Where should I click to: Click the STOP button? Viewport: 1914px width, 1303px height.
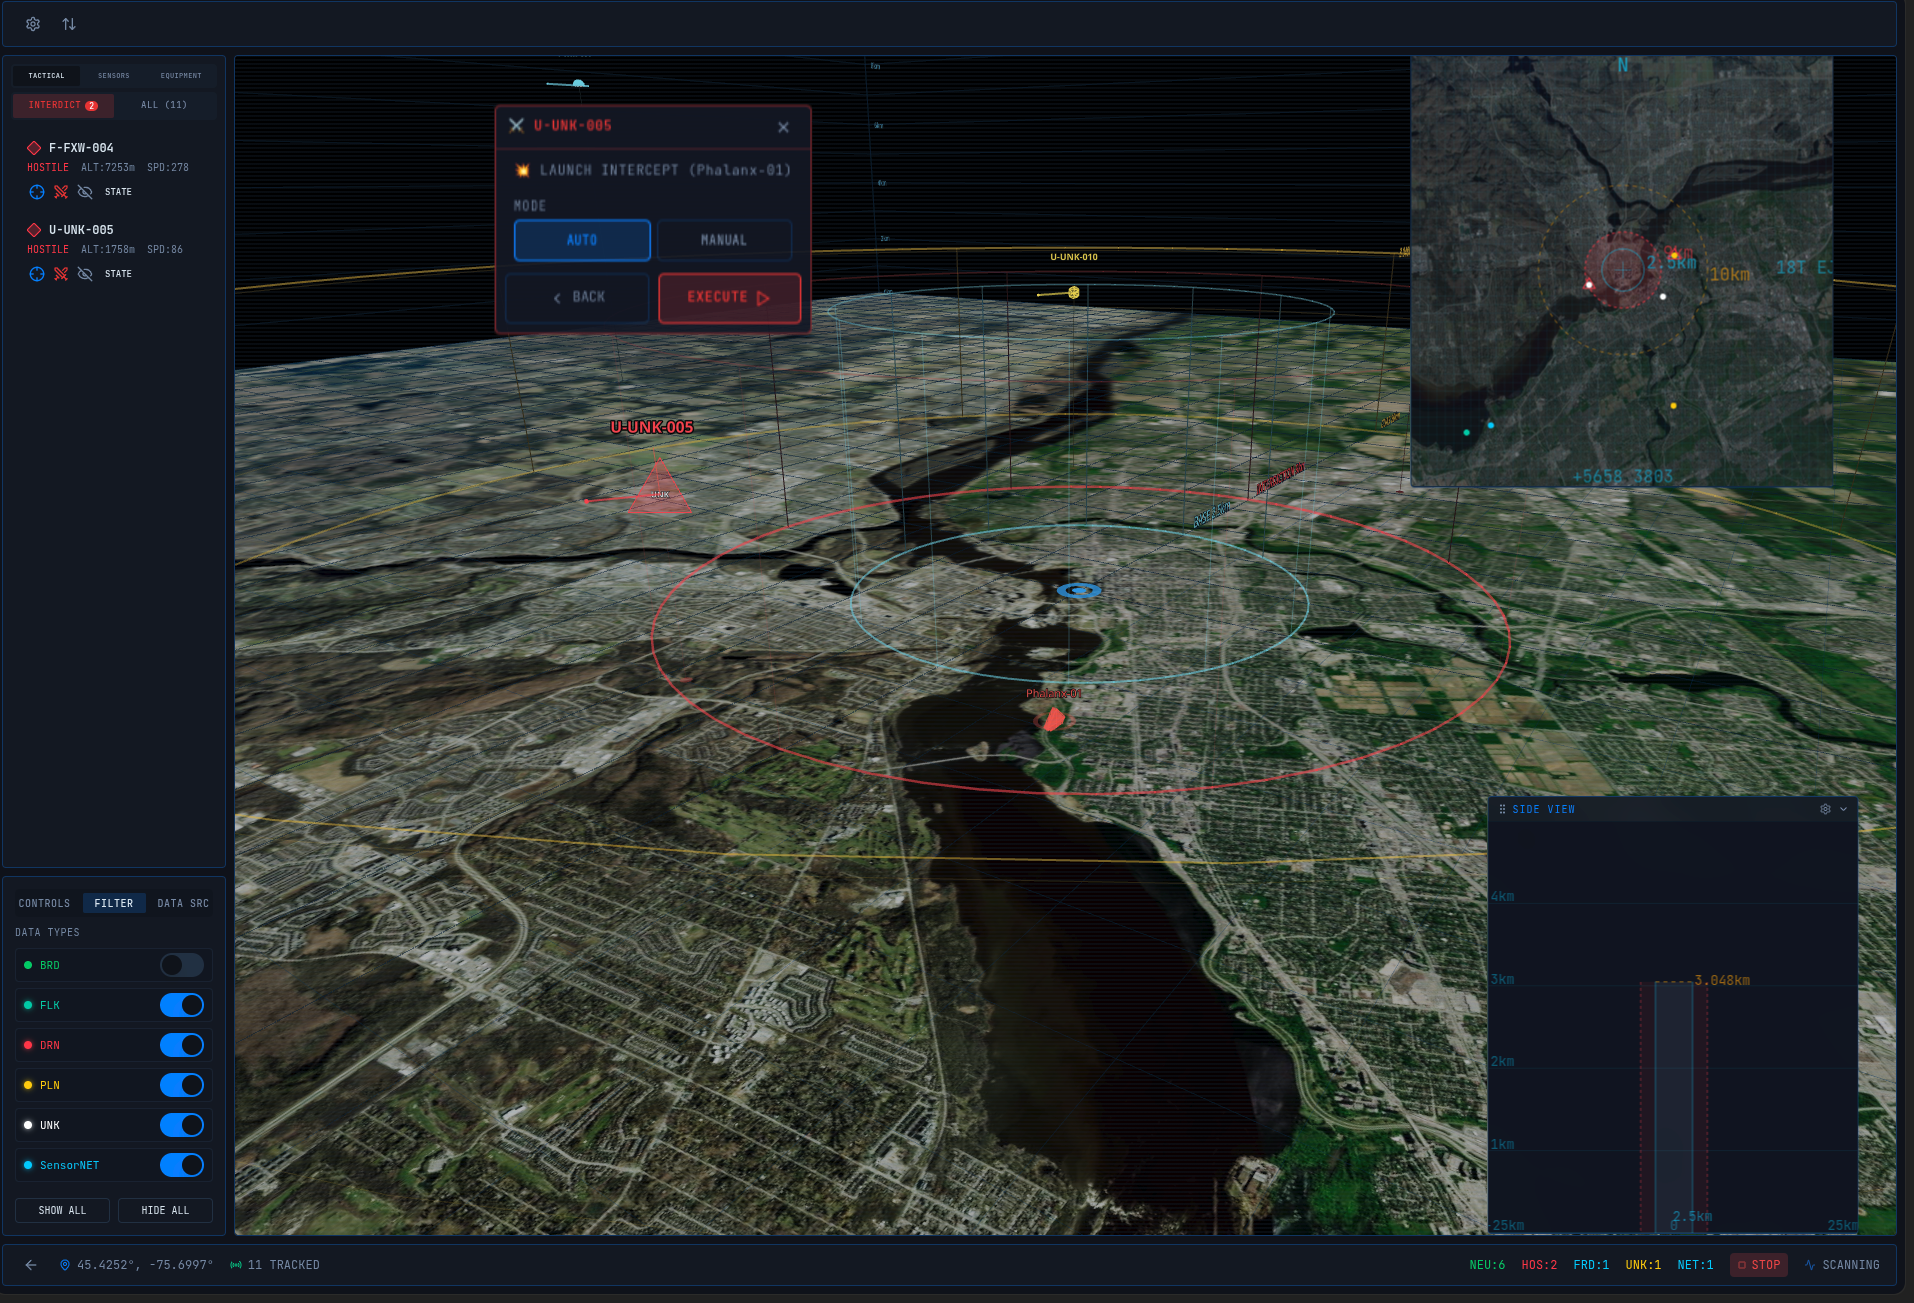[x=1759, y=1265]
